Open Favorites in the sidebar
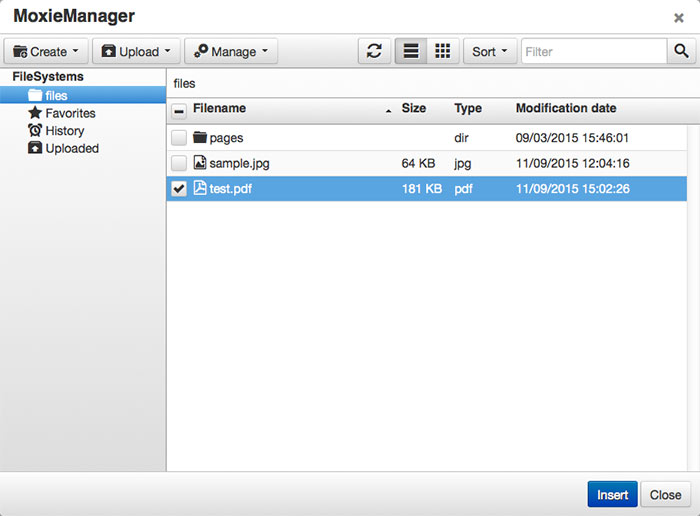 pyautogui.click(x=71, y=113)
